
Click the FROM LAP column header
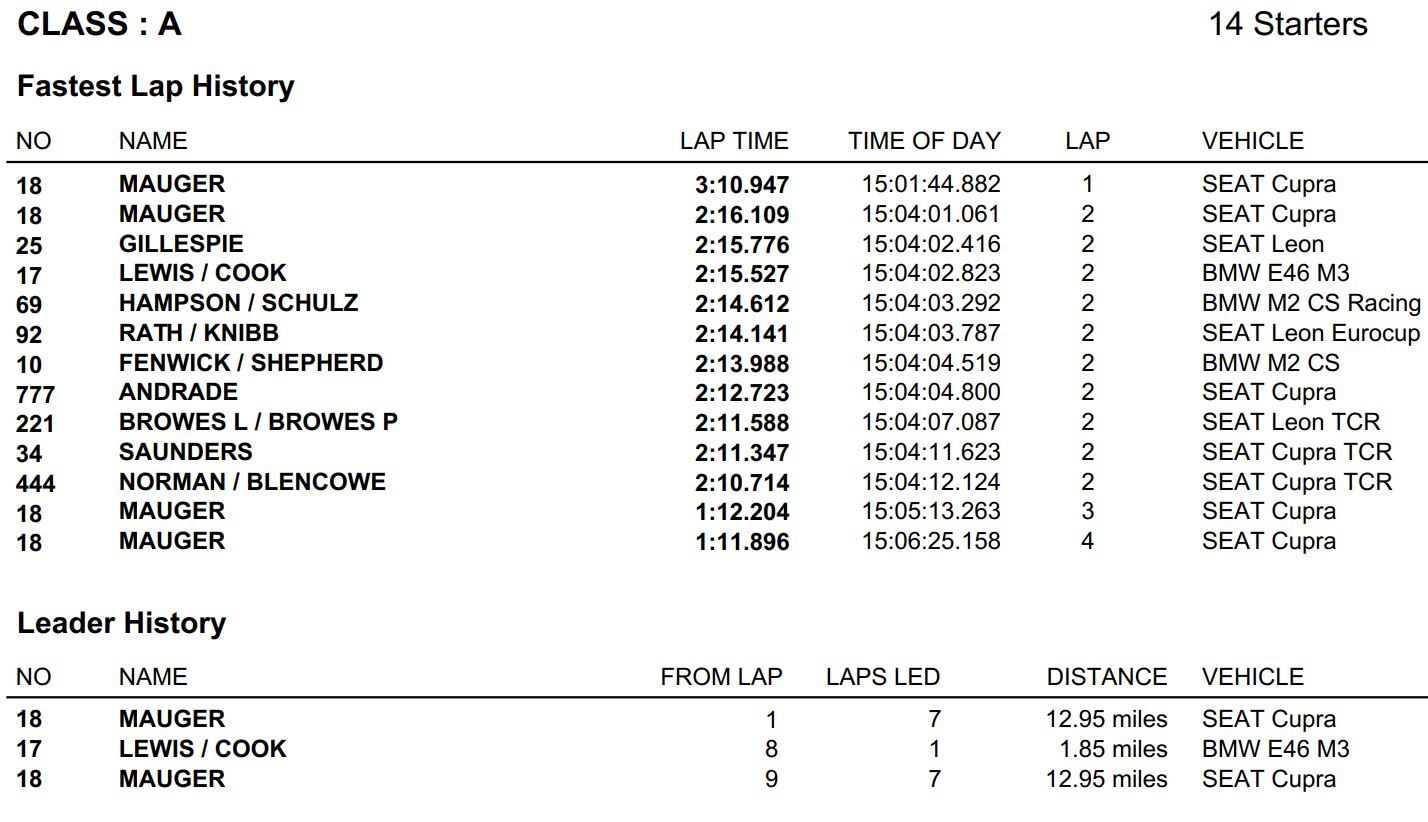(x=721, y=677)
